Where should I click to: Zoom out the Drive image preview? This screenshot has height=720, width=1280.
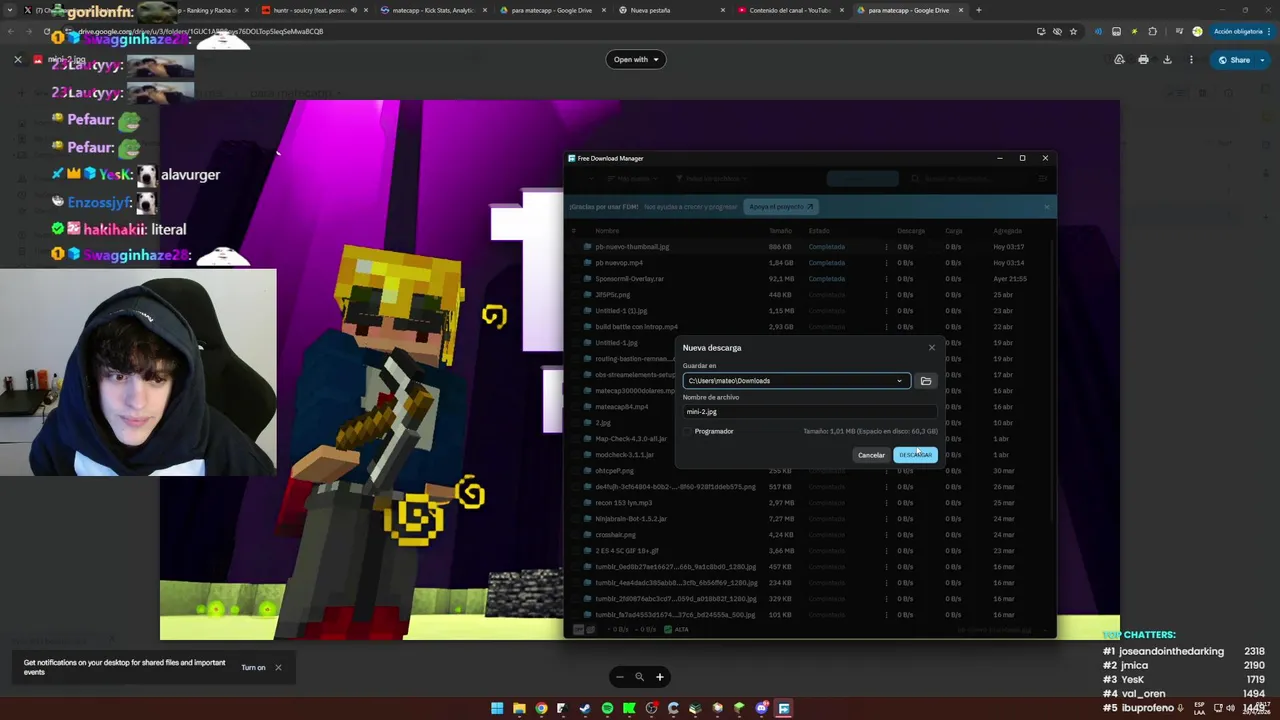click(x=619, y=677)
